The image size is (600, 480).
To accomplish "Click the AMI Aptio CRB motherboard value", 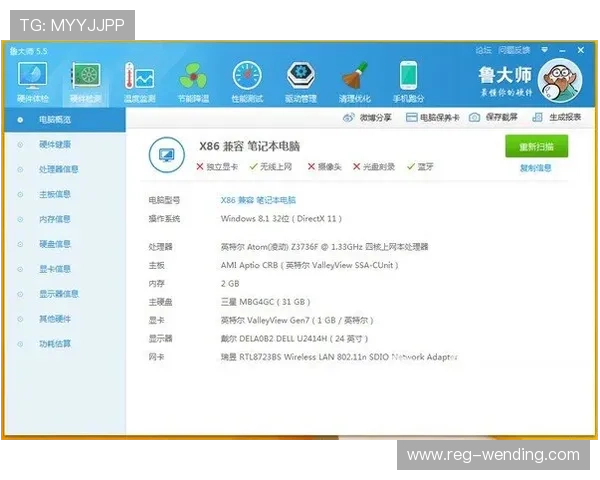I will coord(310,265).
